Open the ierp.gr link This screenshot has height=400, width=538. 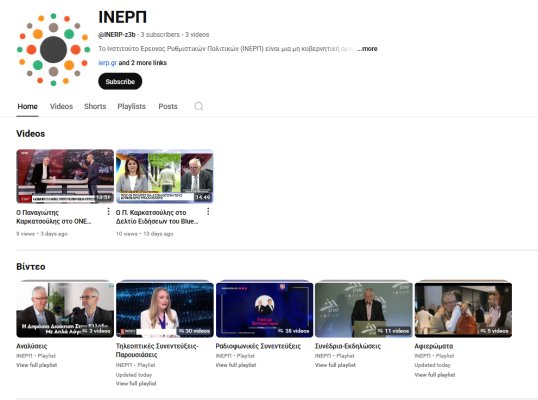107,63
